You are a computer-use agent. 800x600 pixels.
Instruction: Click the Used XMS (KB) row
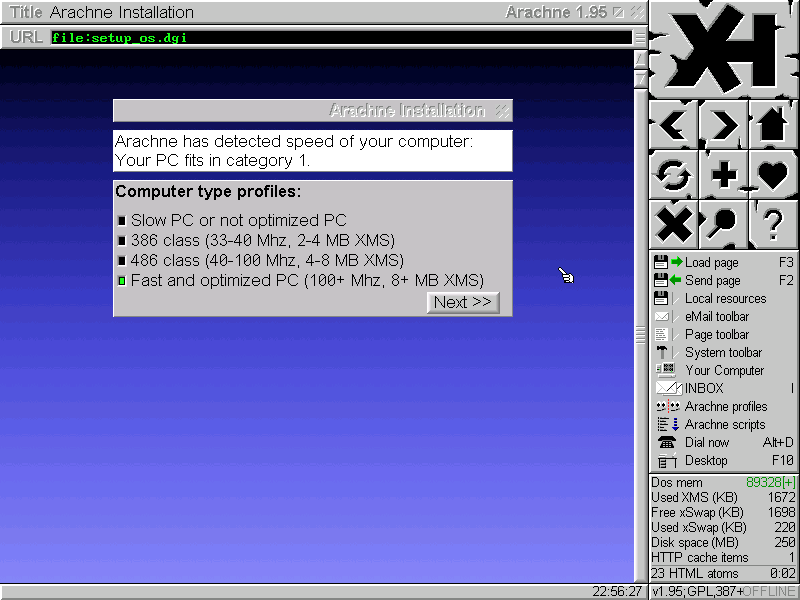(723, 497)
